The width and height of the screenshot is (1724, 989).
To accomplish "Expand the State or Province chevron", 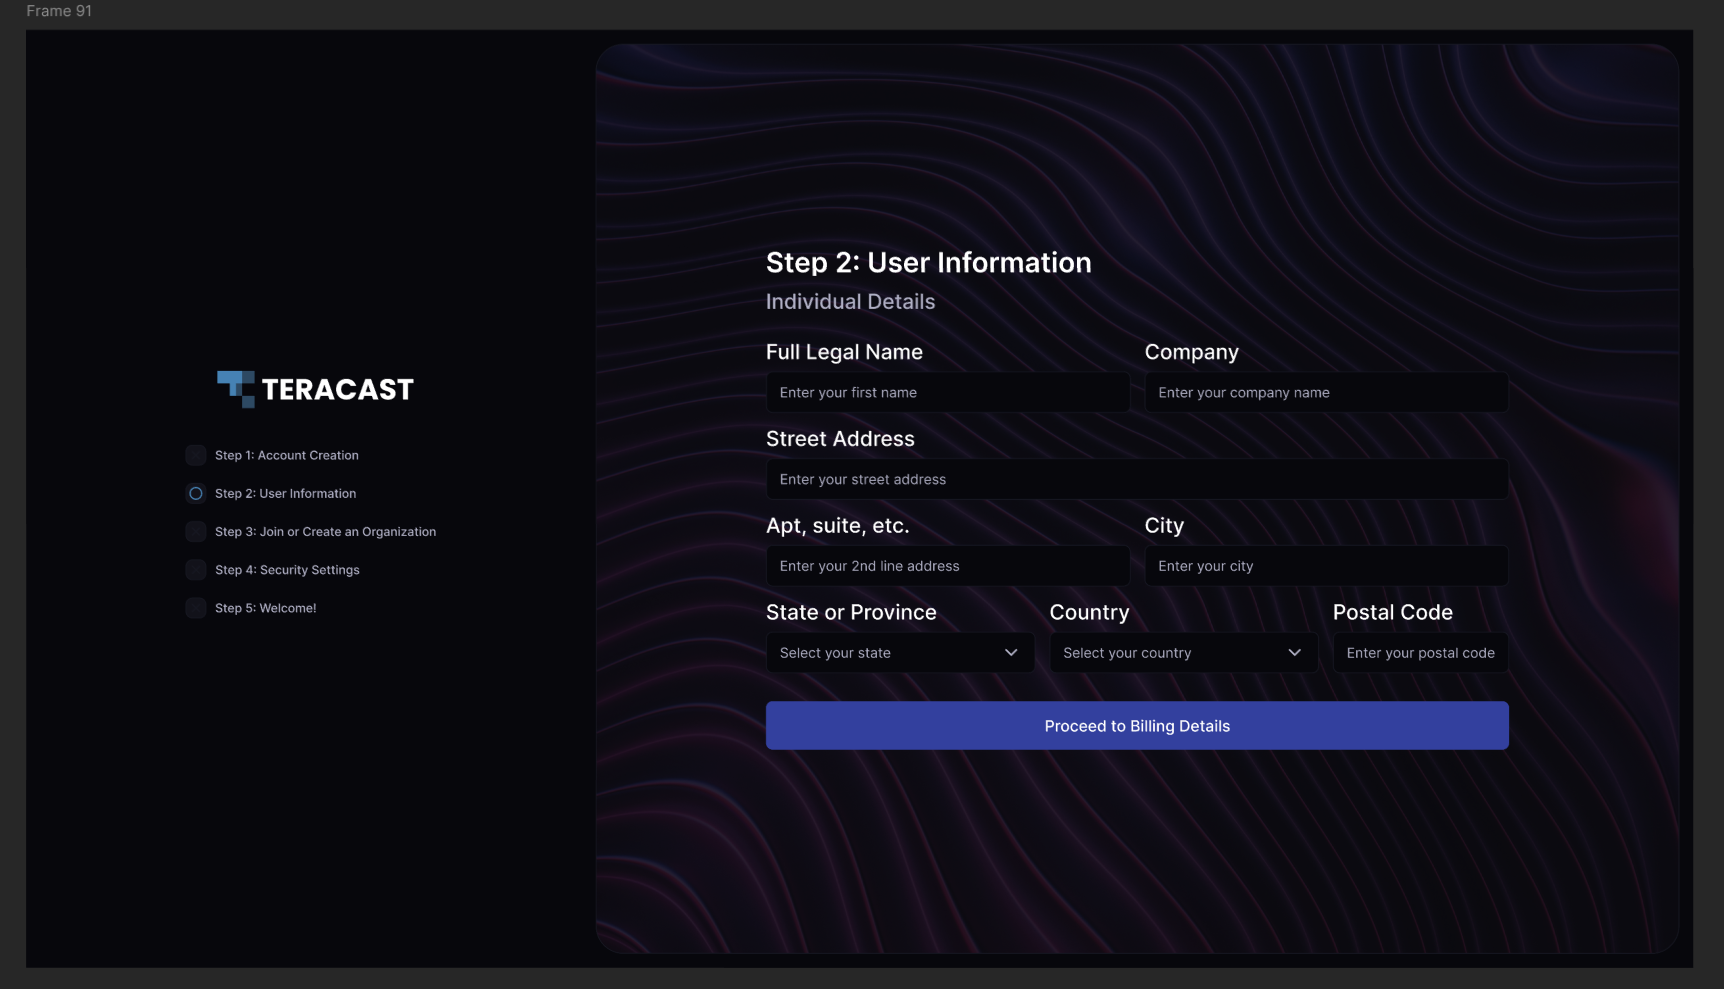I will pos(1011,653).
